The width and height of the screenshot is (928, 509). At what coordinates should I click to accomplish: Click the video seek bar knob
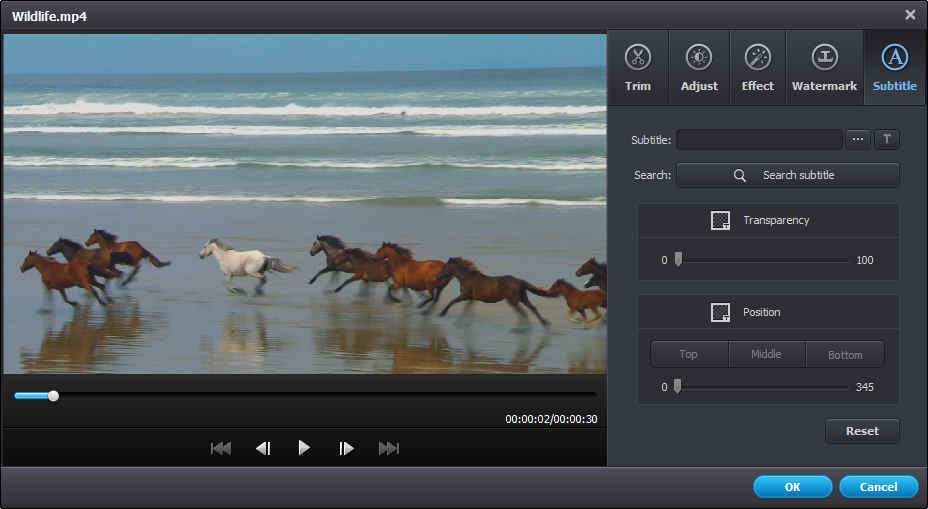[x=53, y=396]
